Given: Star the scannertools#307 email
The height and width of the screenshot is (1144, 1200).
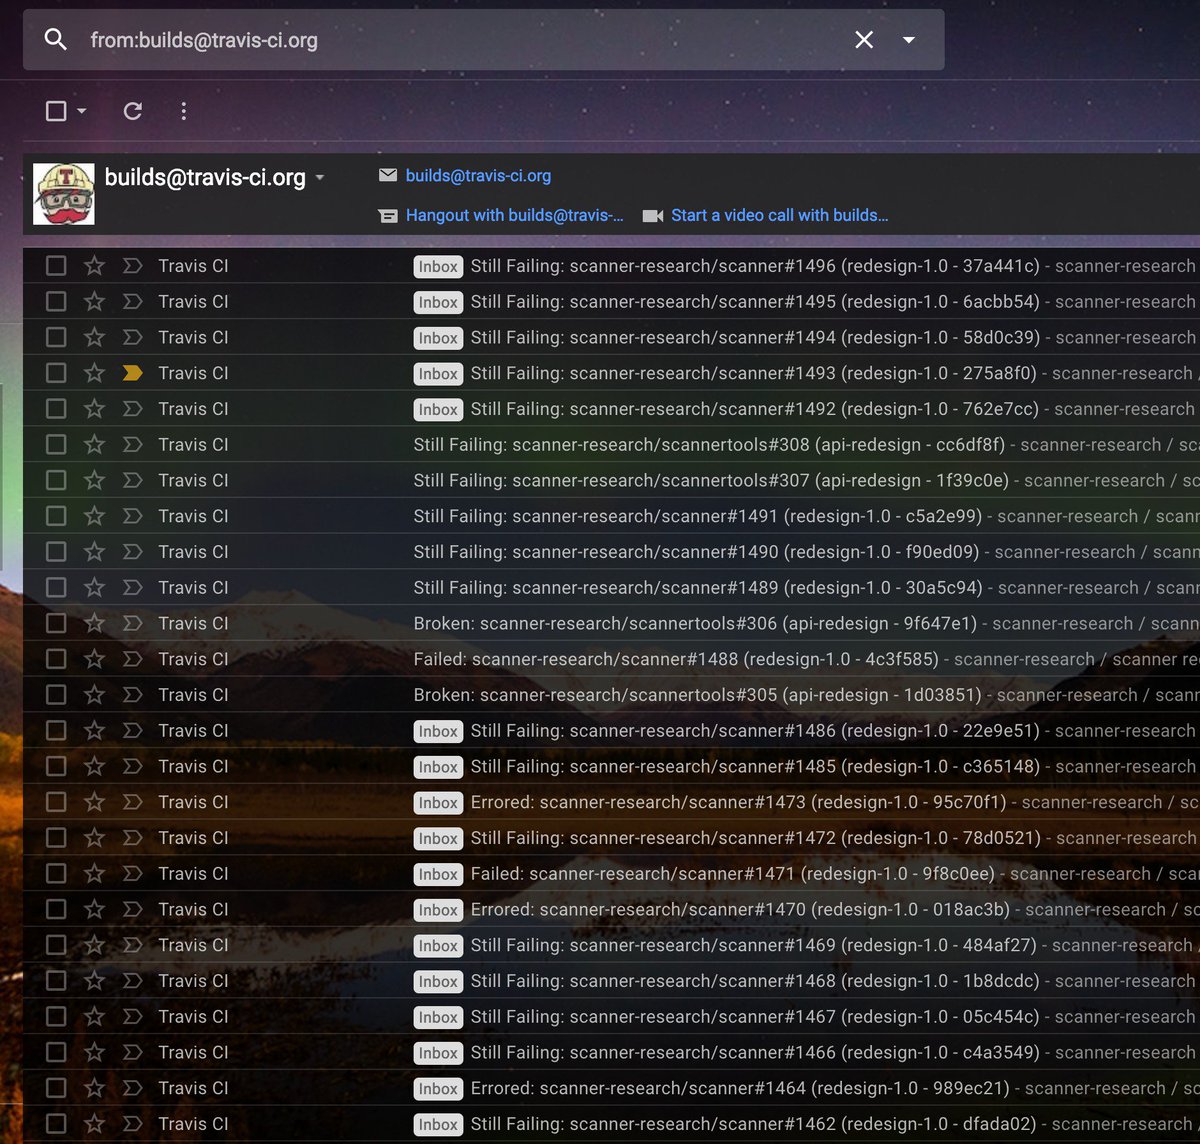Looking at the screenshot, I should pyautogui.click(x=94, y=480).
